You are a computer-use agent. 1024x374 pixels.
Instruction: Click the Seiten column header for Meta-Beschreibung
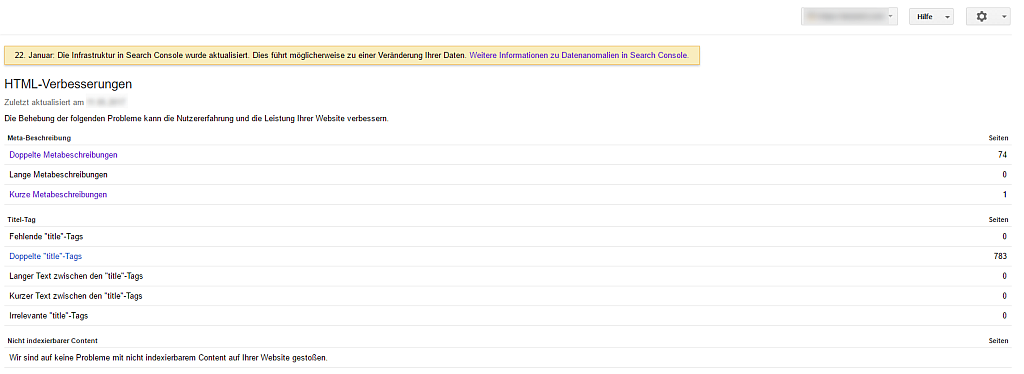998,138
